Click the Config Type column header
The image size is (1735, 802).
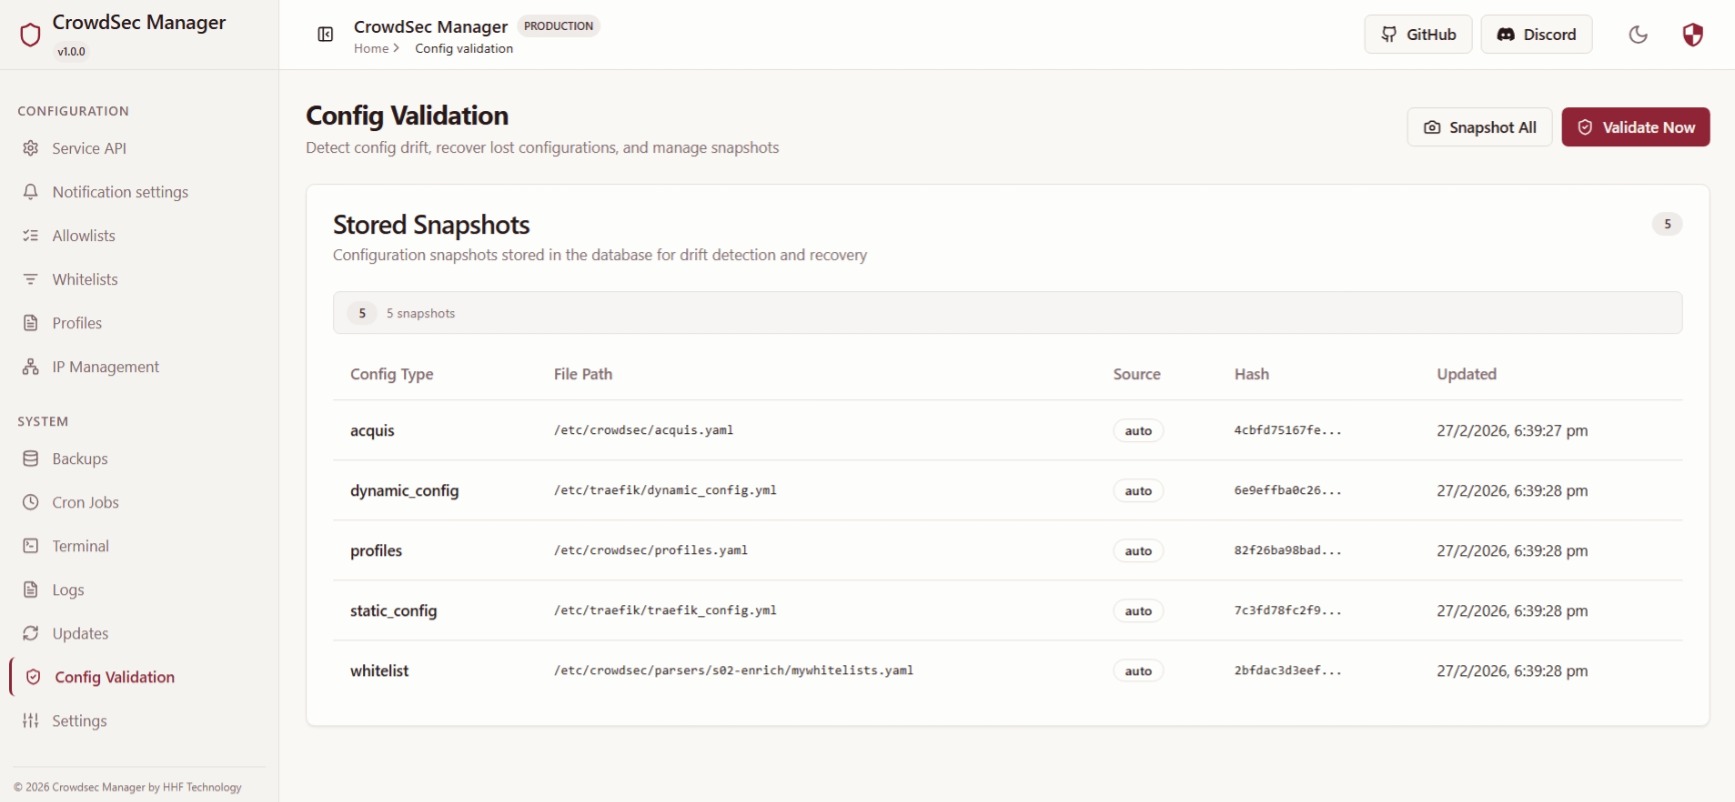[x=391, y=374]
